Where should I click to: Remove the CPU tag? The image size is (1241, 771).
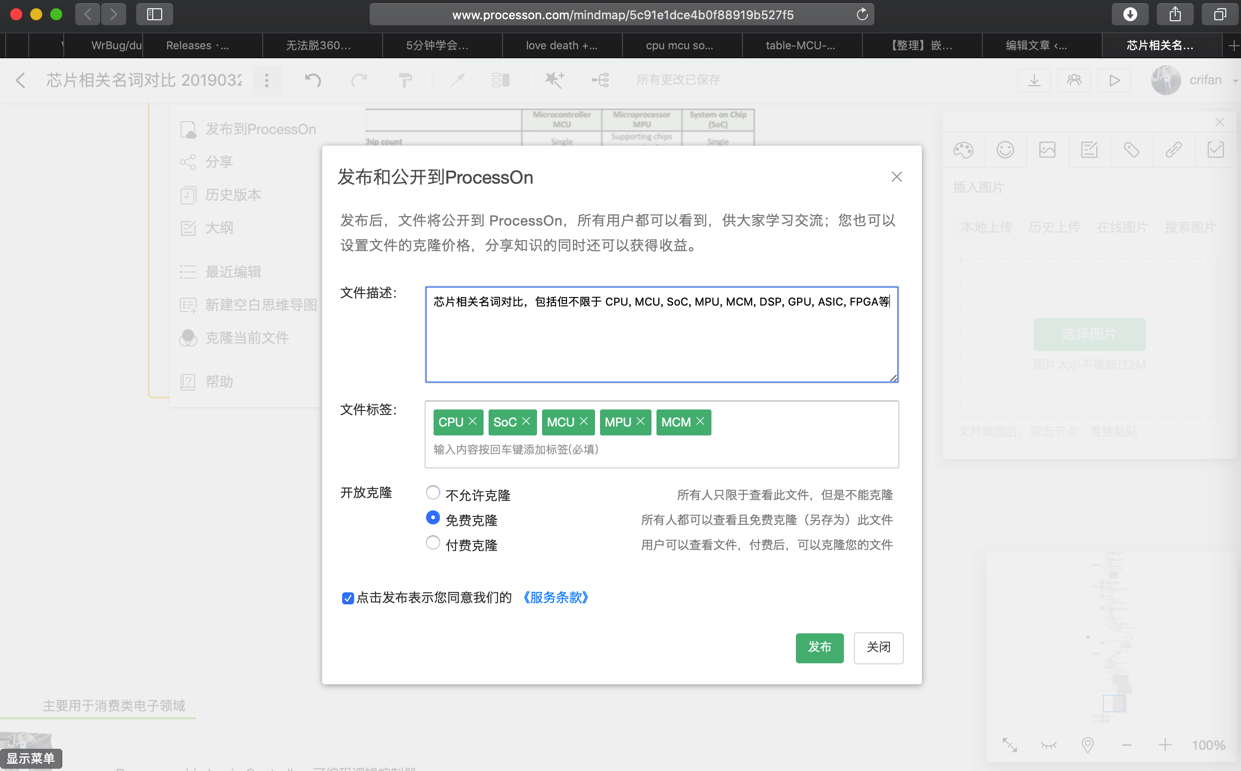[x=473, y=422]
